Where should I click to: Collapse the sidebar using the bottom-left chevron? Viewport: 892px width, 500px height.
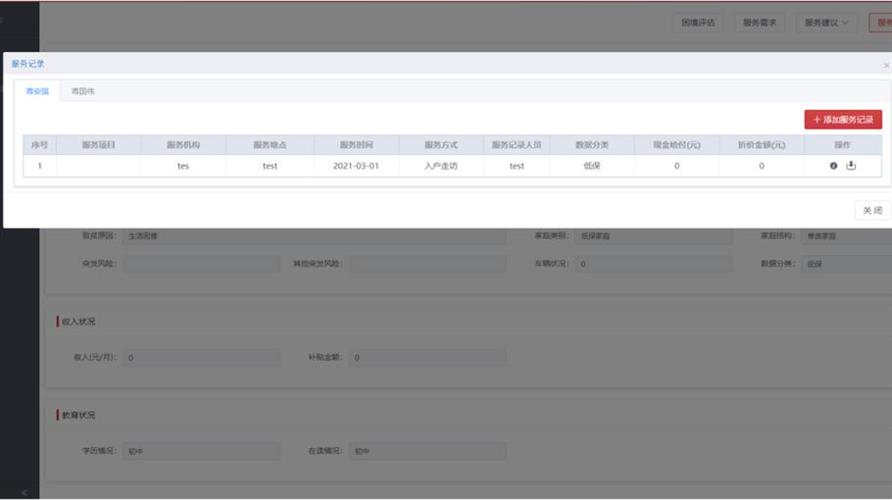pos(25,492)
